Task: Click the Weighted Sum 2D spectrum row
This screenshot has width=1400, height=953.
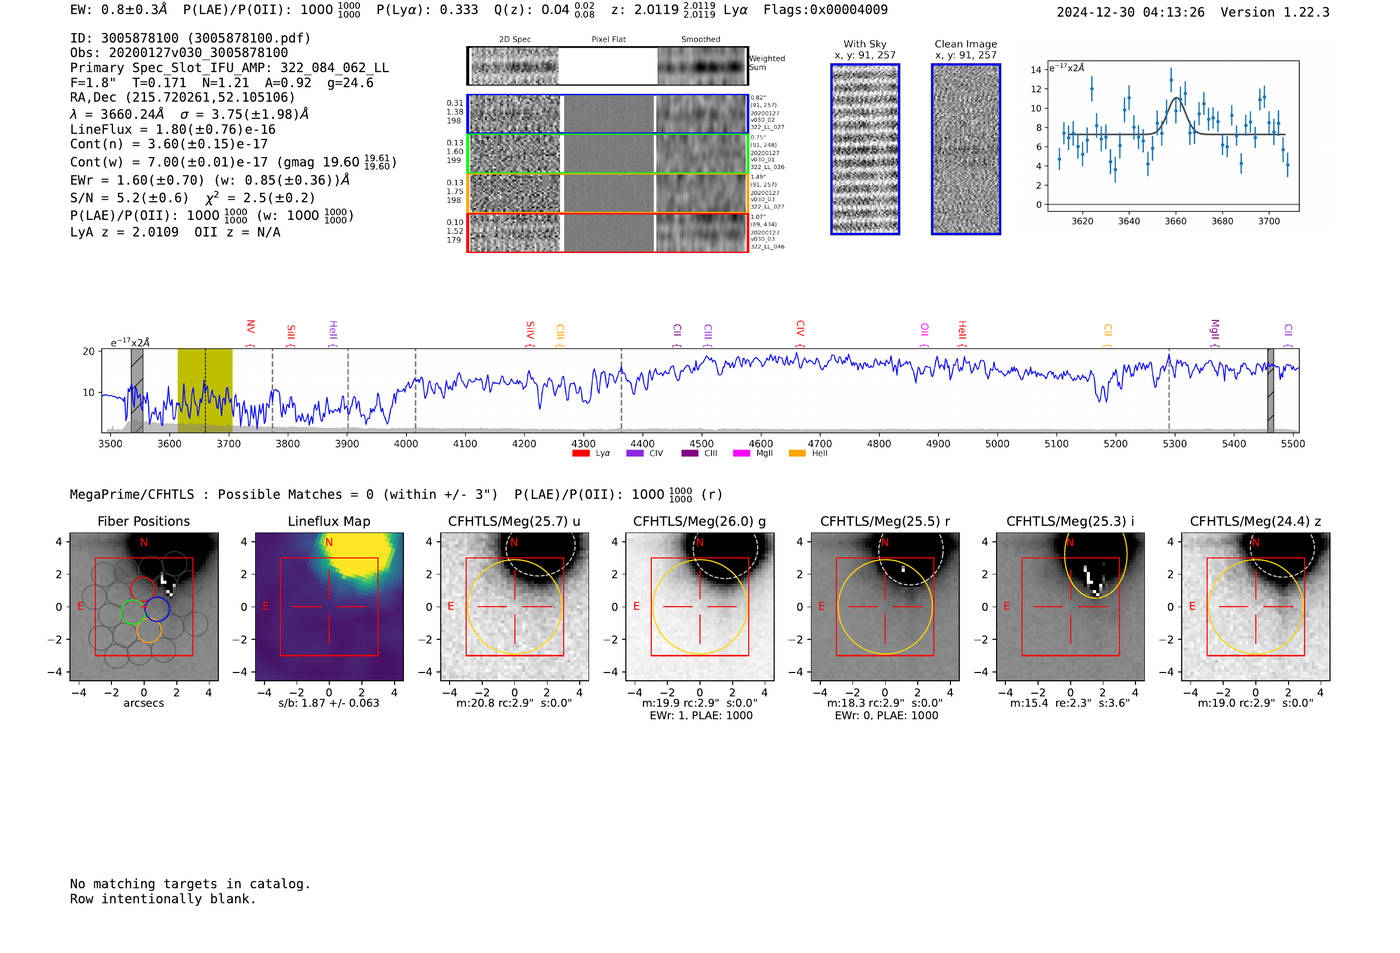Action: pyautogui.click(x=608, y=66)
